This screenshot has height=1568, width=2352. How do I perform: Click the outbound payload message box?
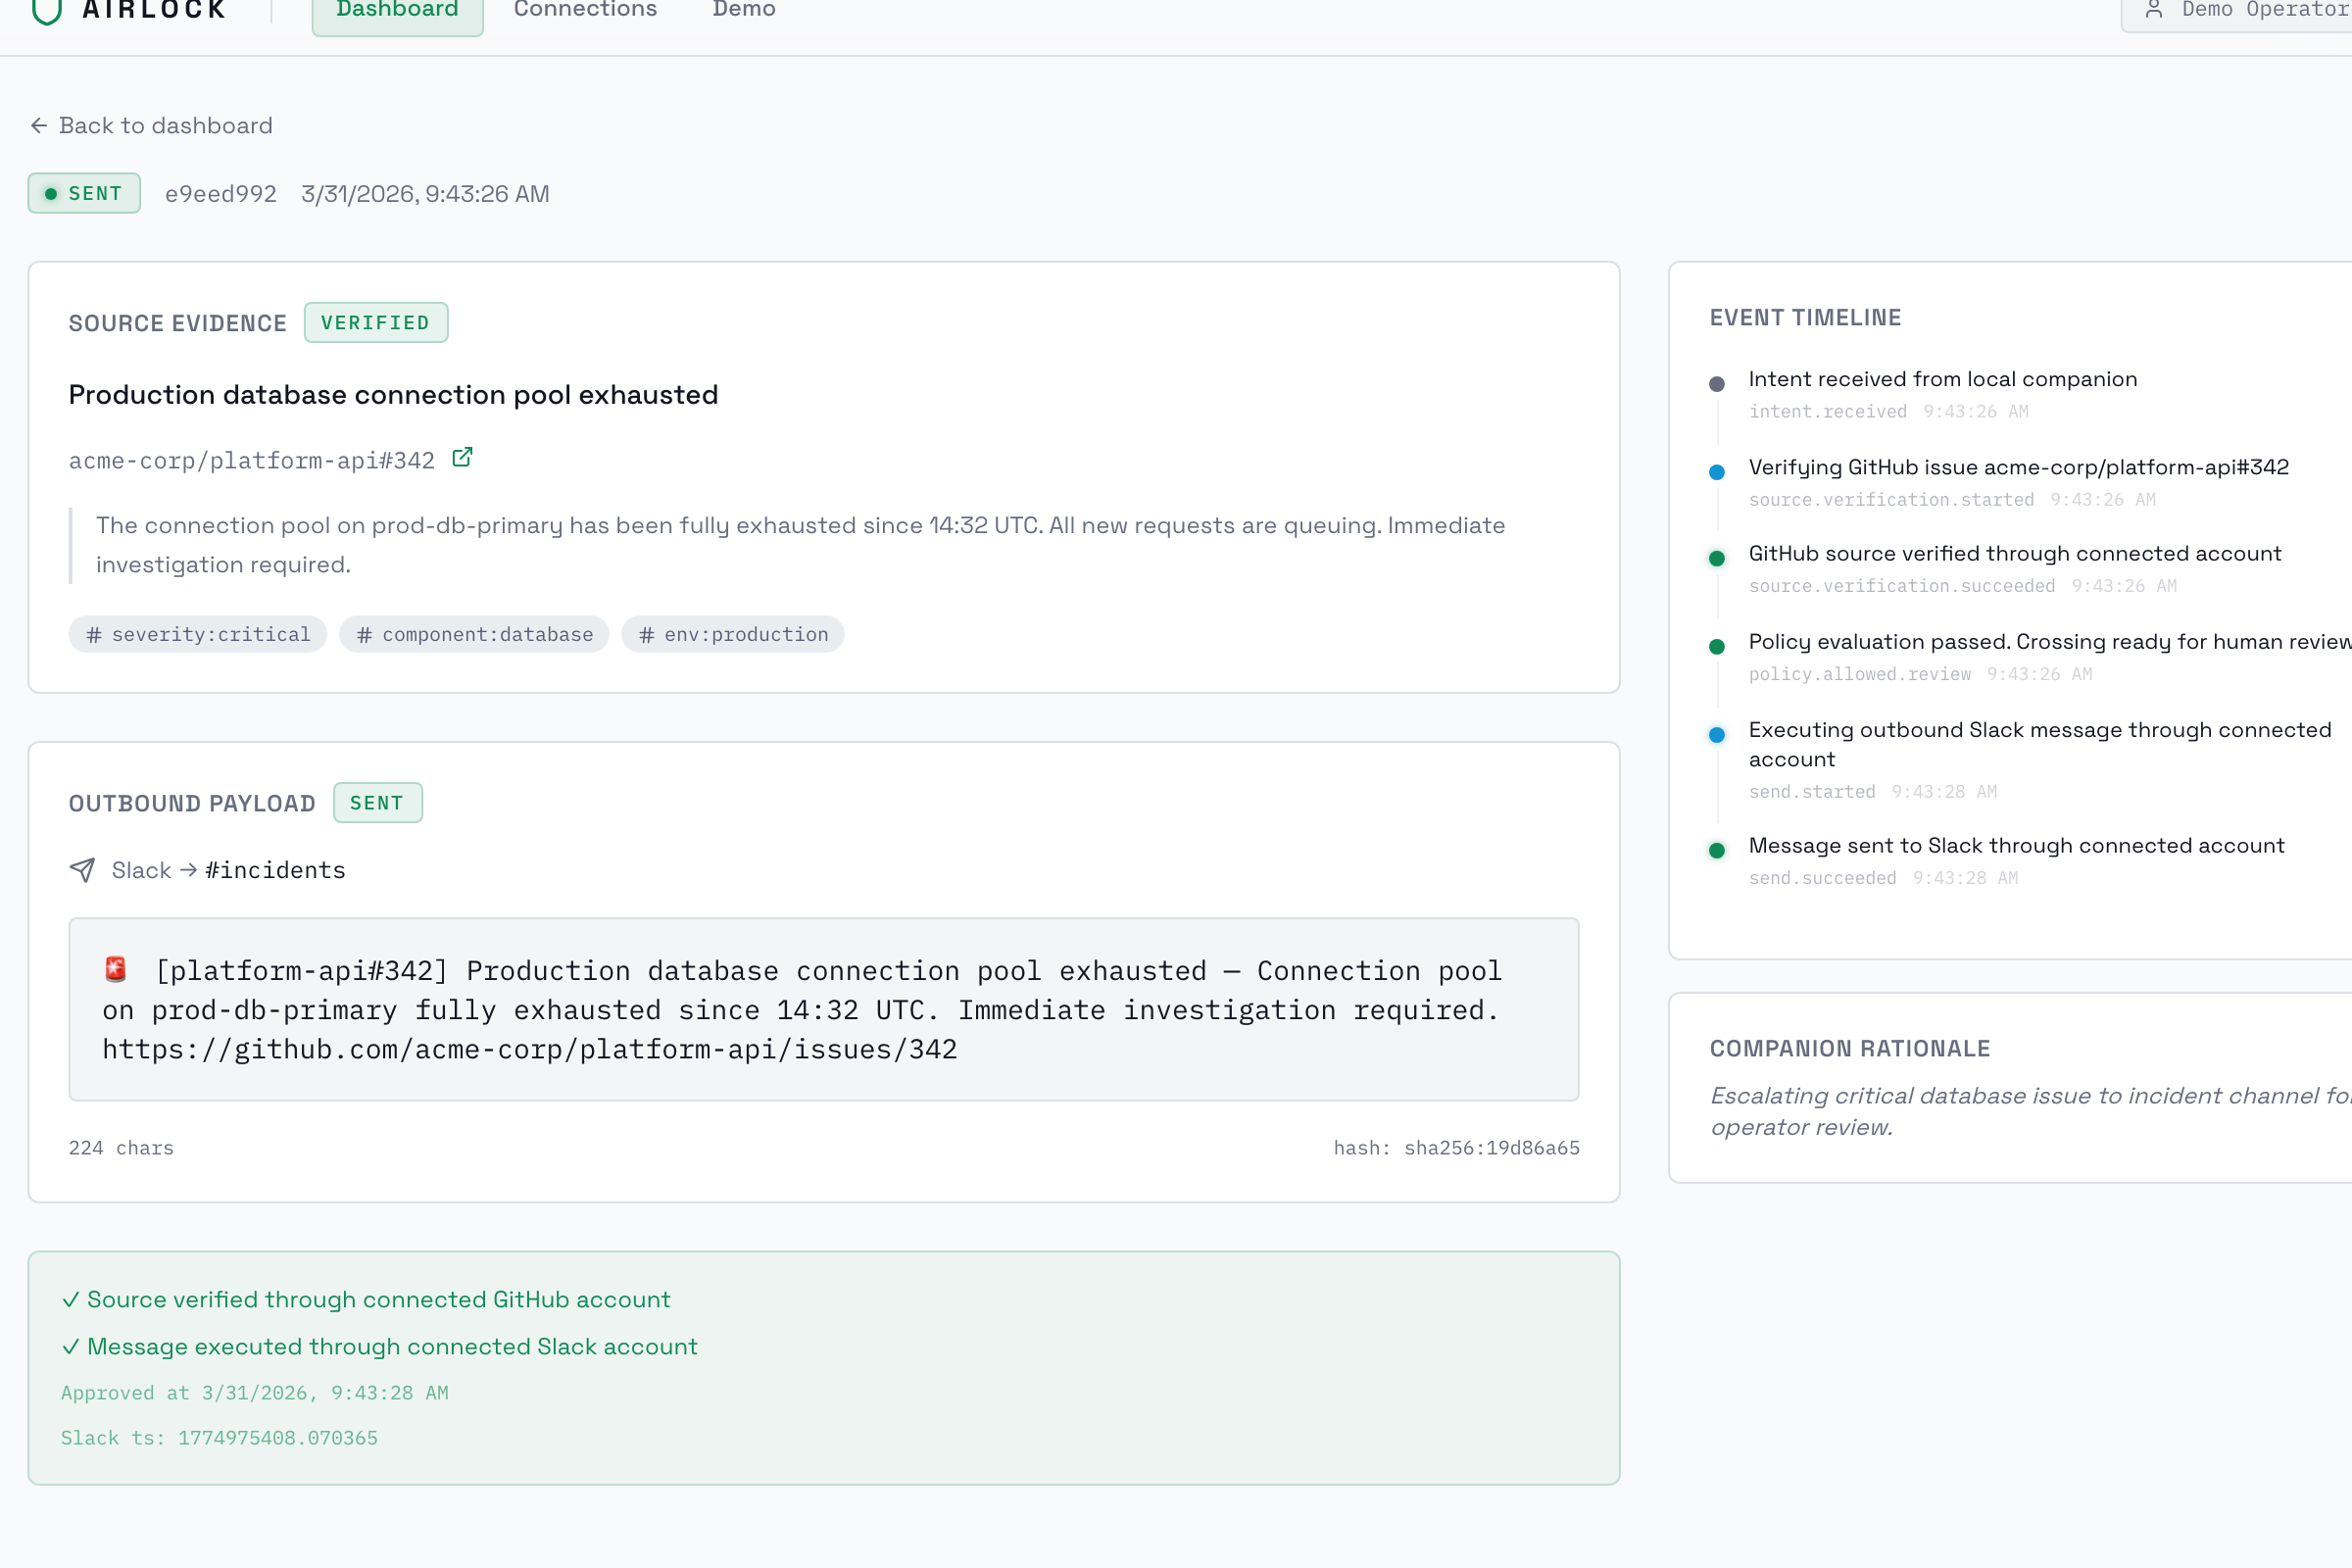823,1009
